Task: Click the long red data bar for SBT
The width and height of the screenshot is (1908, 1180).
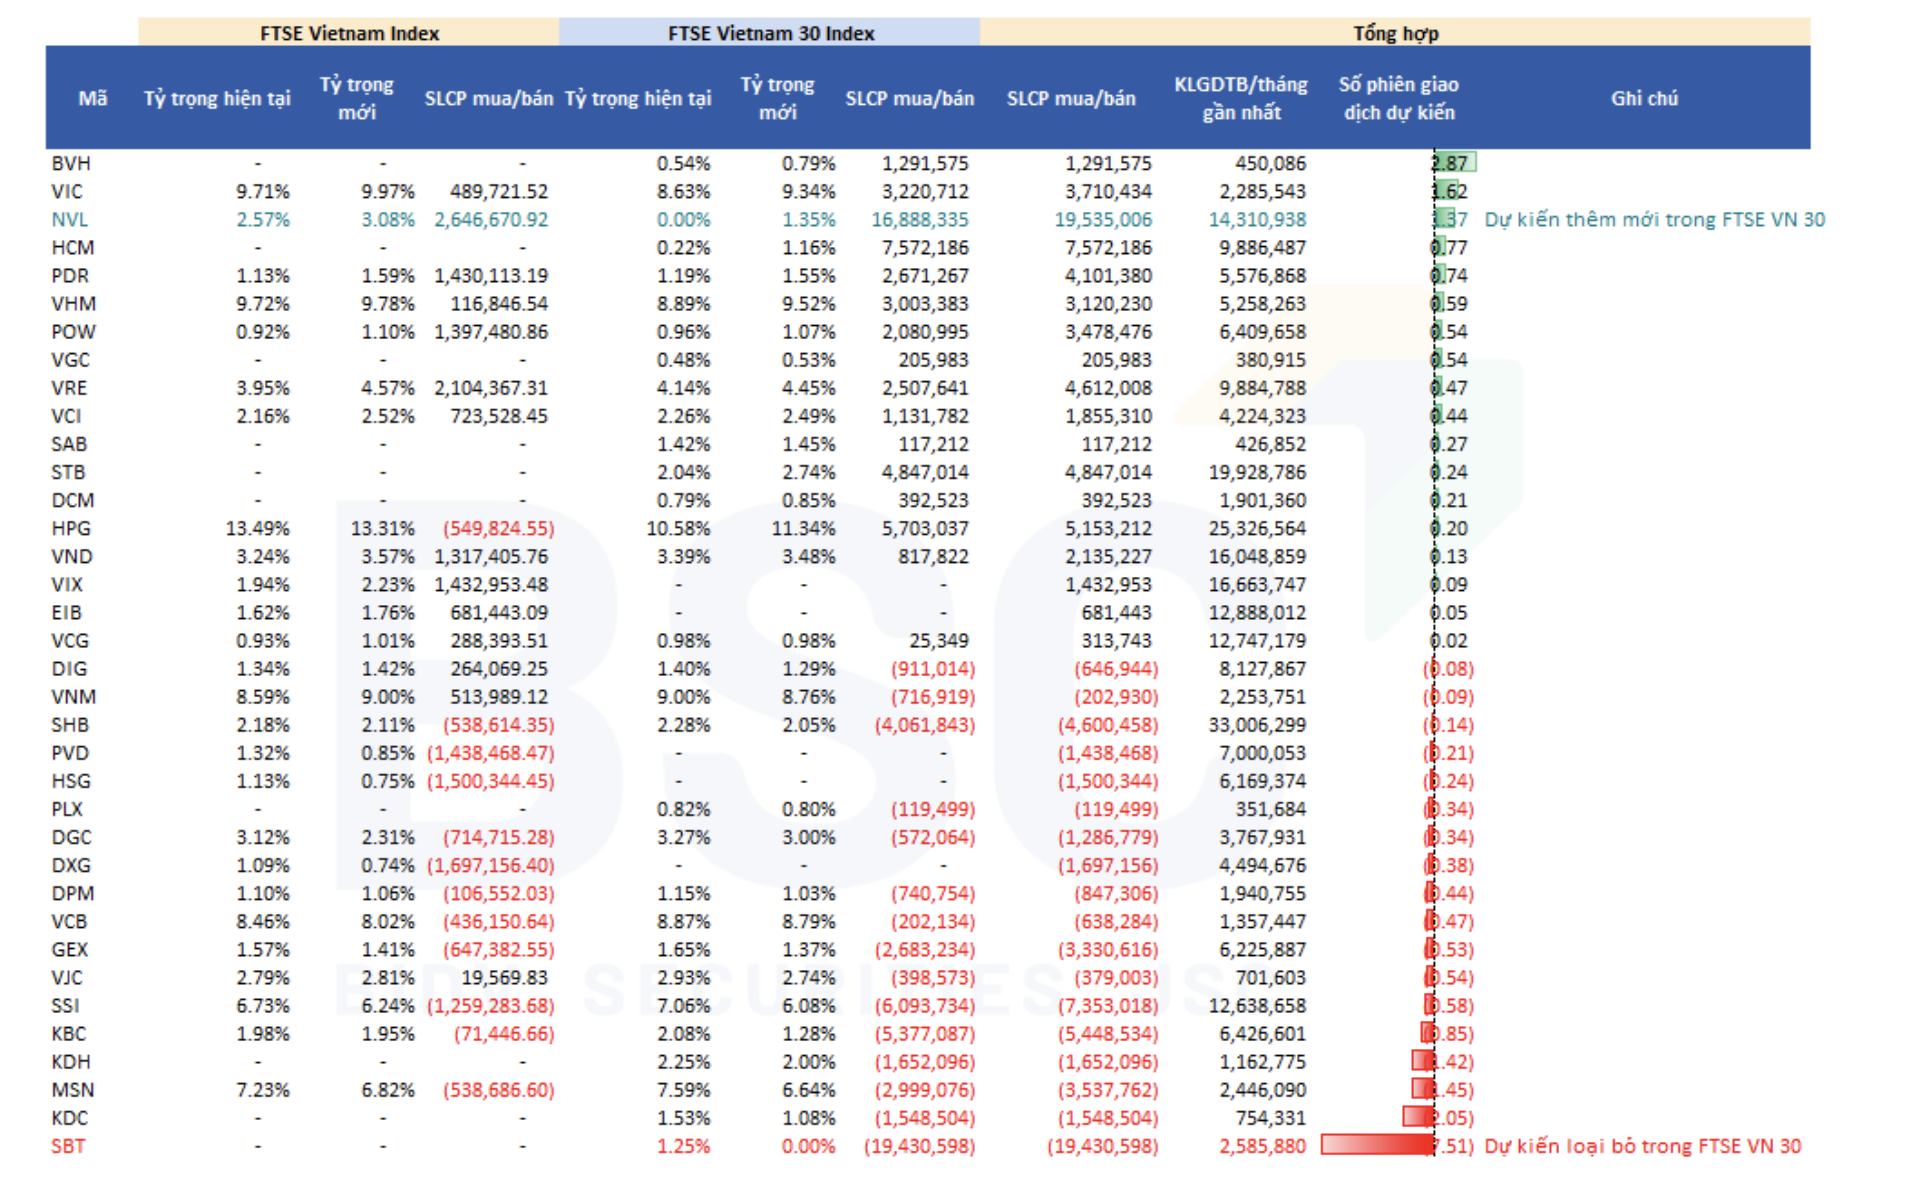Action: [x=1377, y=1145]
